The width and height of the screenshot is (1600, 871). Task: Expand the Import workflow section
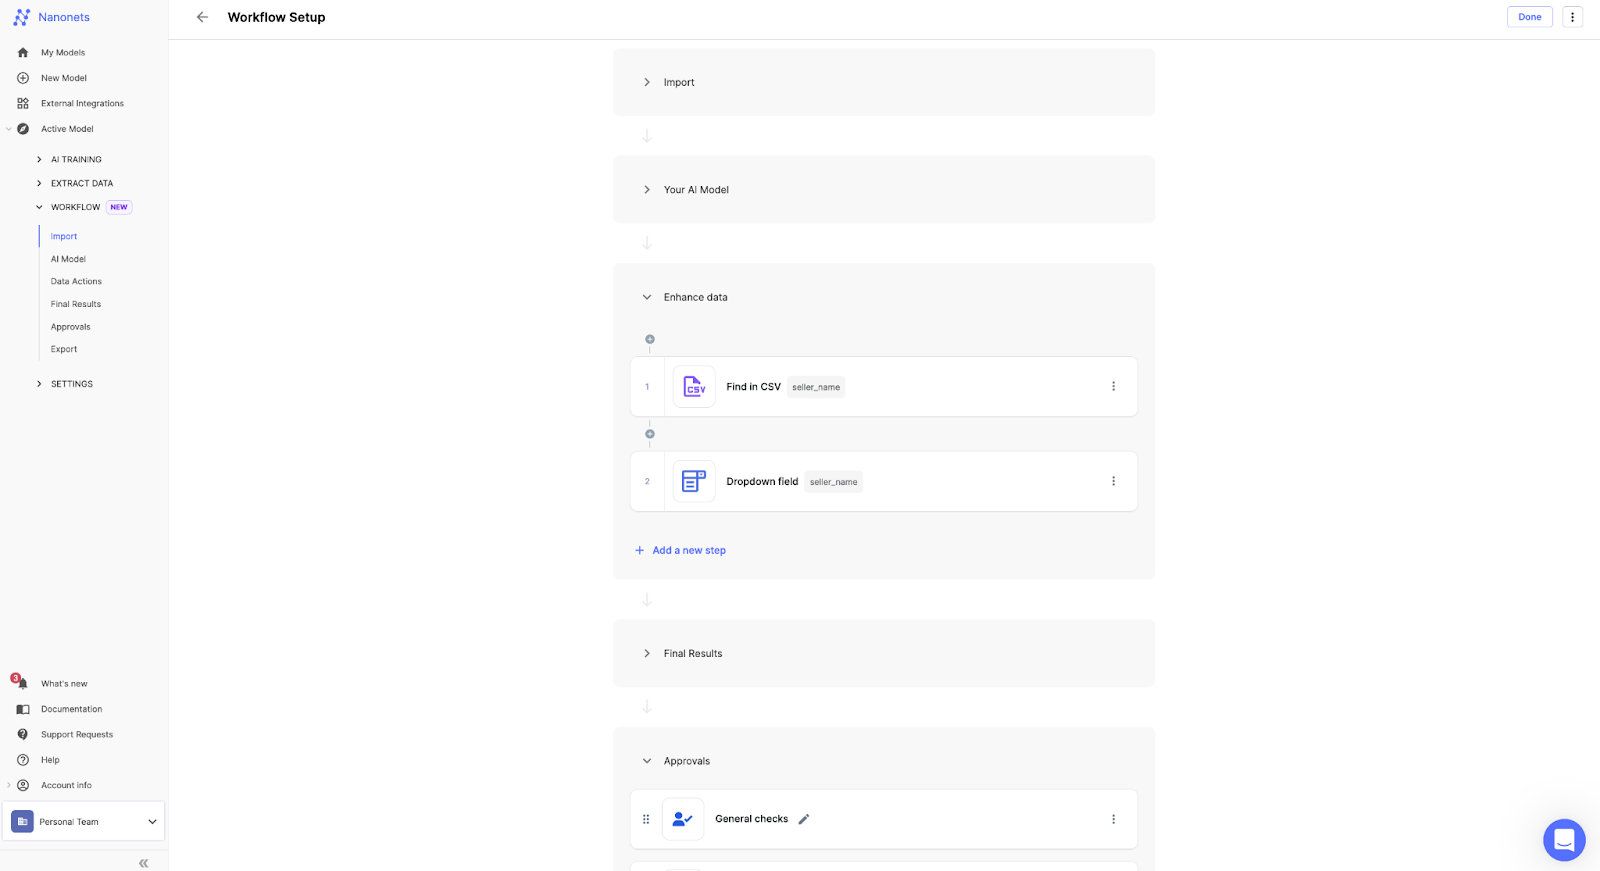tap(647, 82)
